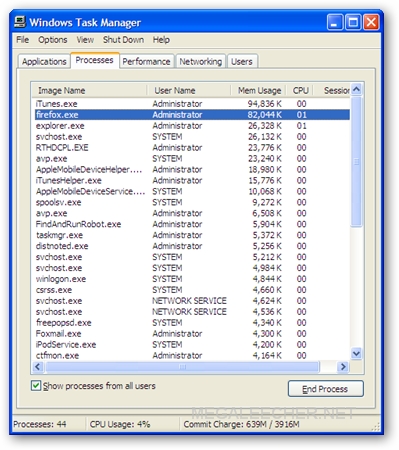This screenshot has height=450, width=399.
Task: Close the Windows Task Manager window
Action: click(371, 22)
